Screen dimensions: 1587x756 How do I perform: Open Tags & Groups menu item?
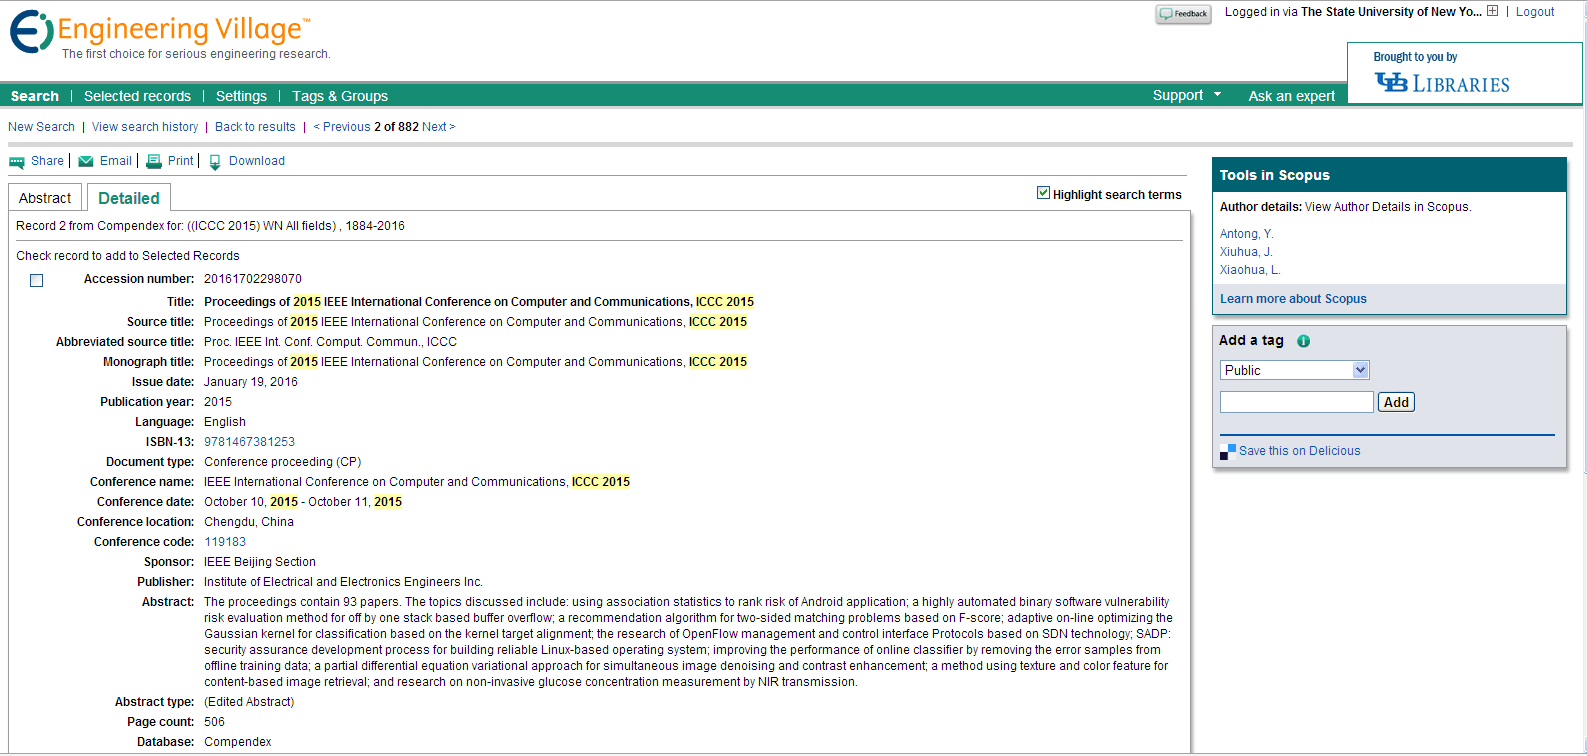340,96
